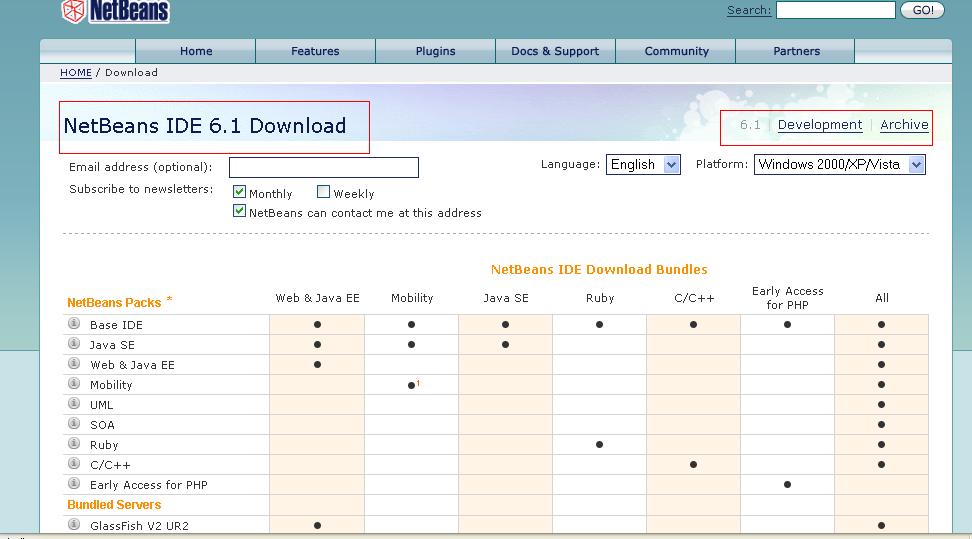Click the NetBeans IDE 6.1 Download title
The image size is (972, 539).
205,126
